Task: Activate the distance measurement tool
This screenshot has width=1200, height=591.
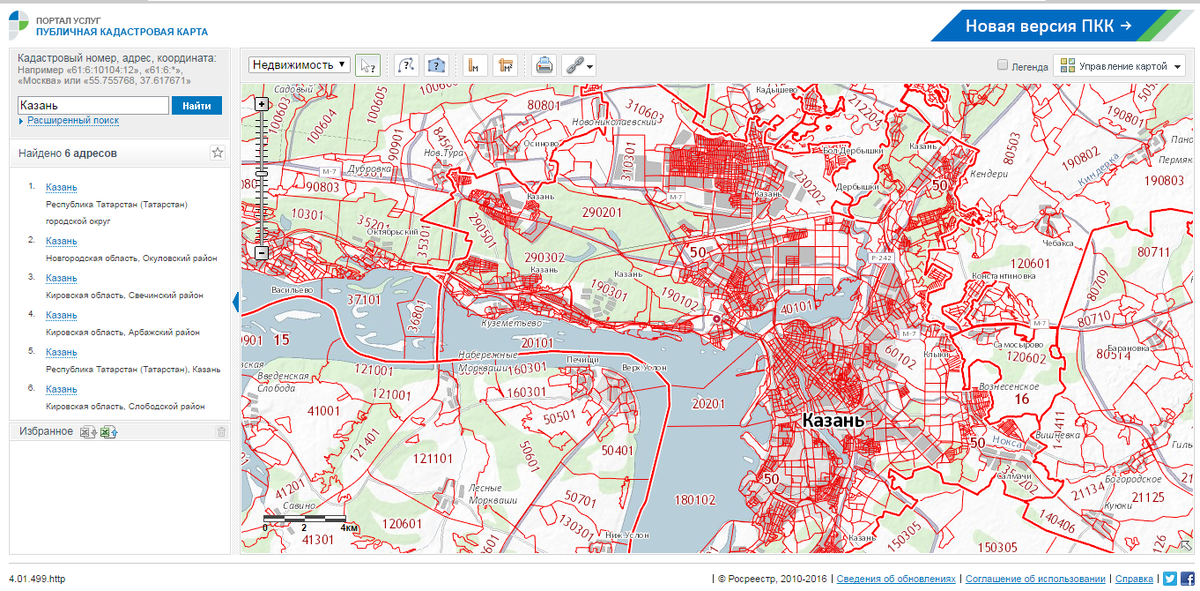Action: point(475,65)
